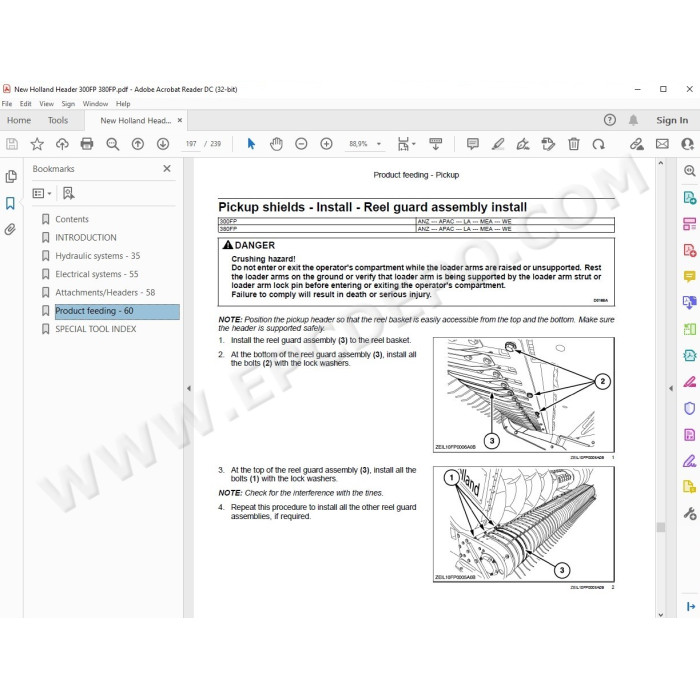
Task: Open the page thumbnails panel icon
Action: coord(11,176)
